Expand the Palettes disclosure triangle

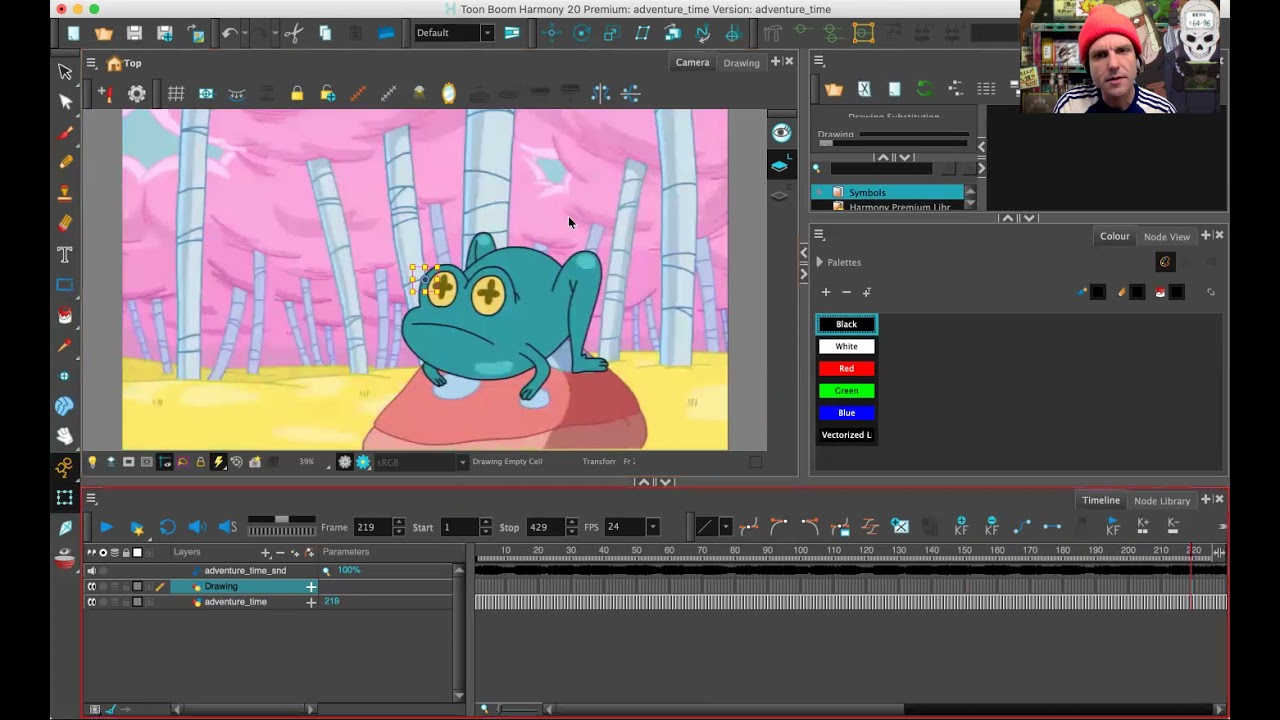pyautogui.click(x=820, y=262)
